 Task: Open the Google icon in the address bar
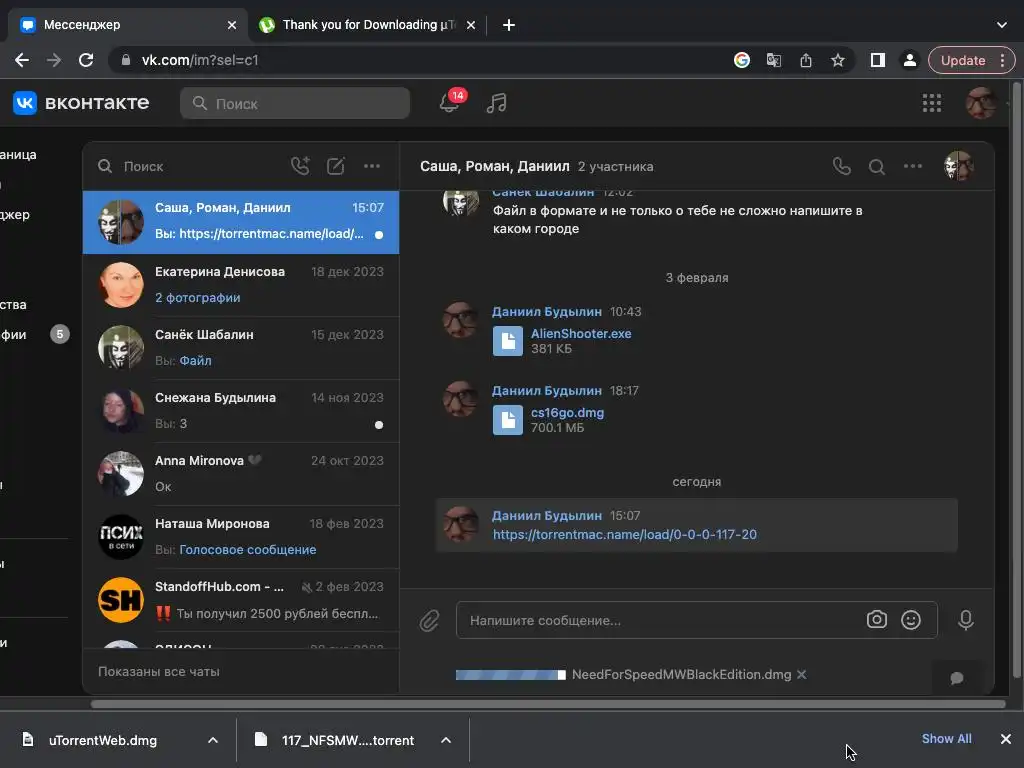tap(741, 60)
